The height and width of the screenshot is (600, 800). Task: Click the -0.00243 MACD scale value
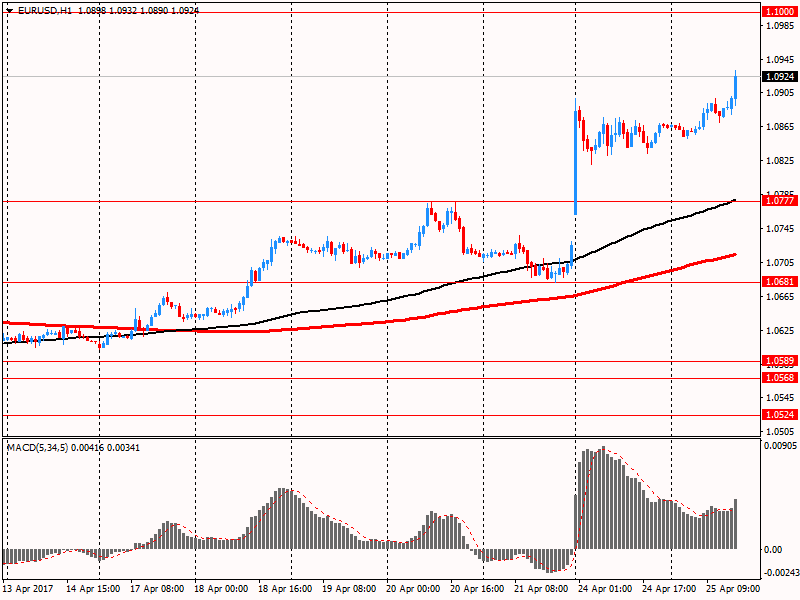(x=781, y=572)
